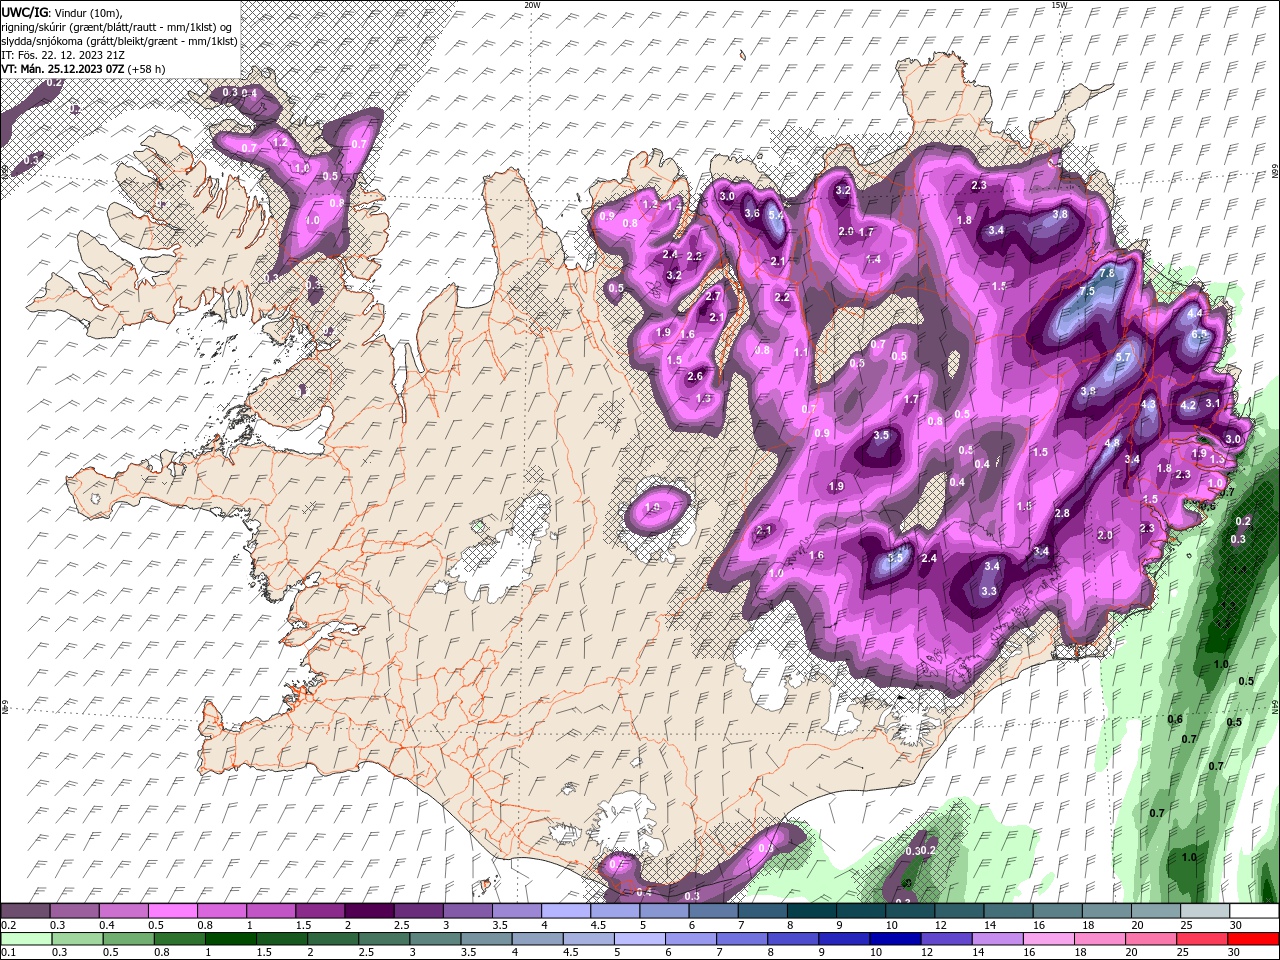Click the '(+58 h)' forecast offset text

(146, 69)
